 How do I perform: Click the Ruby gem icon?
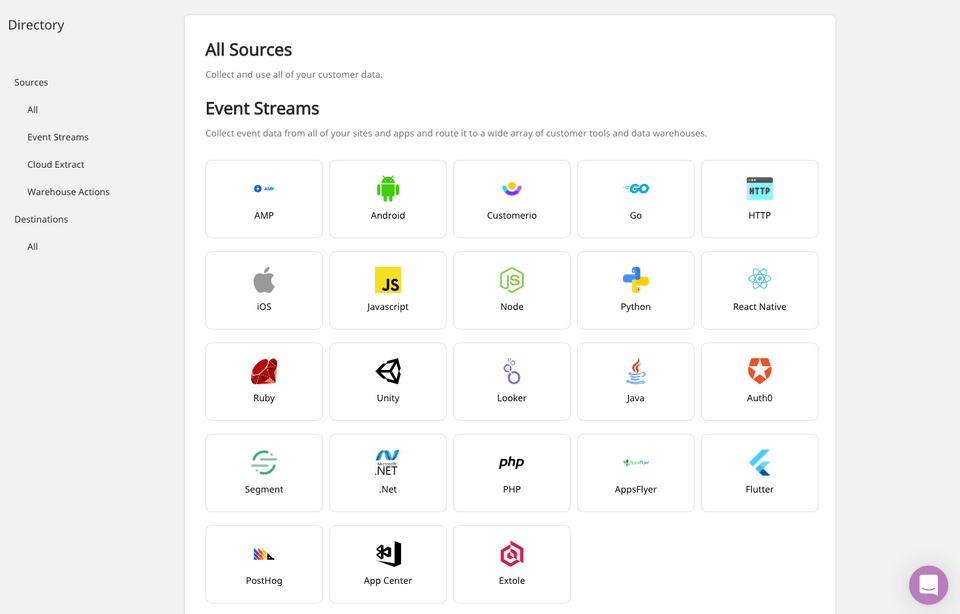(x=264, y=371)
